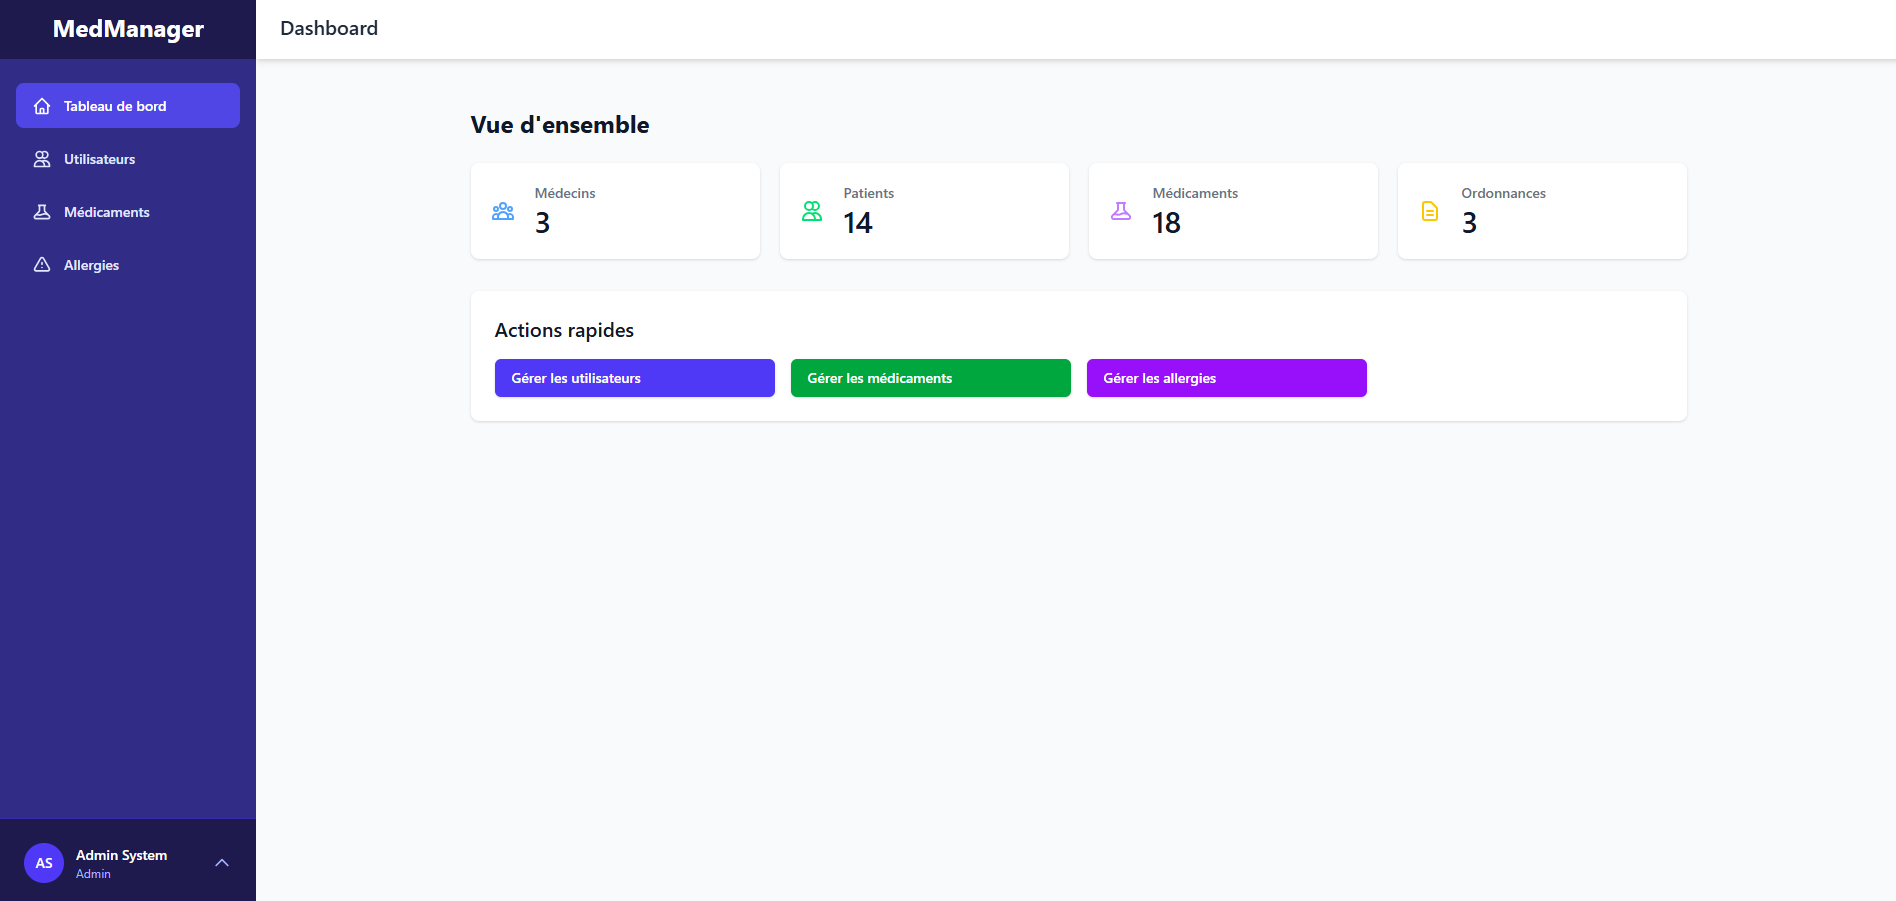Click the yellow document icon on Ordonnances card

click(x=1428, y=210)
